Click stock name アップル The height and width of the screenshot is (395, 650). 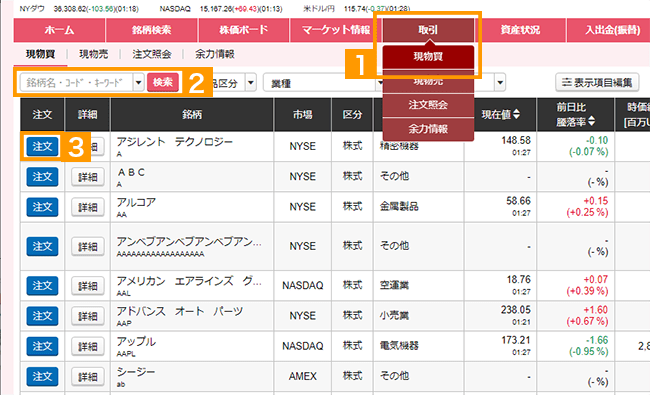point(136,342)
